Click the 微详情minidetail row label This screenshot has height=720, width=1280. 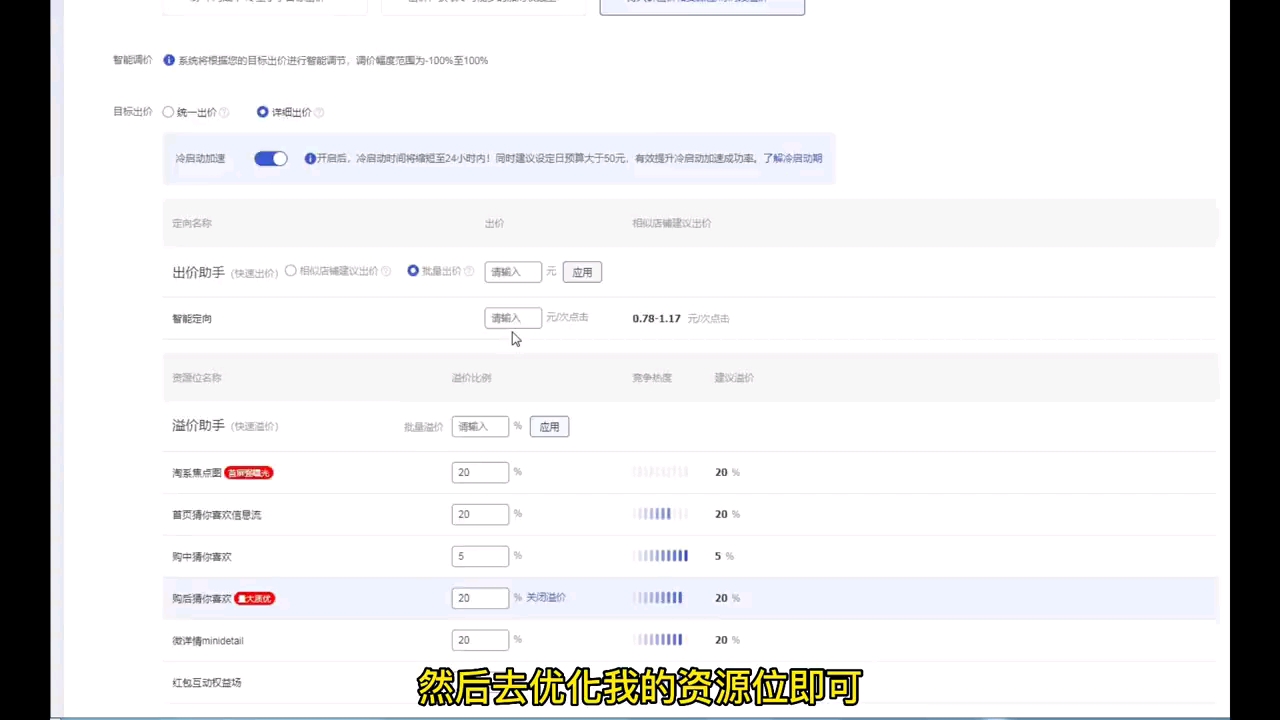pos(208,641)
